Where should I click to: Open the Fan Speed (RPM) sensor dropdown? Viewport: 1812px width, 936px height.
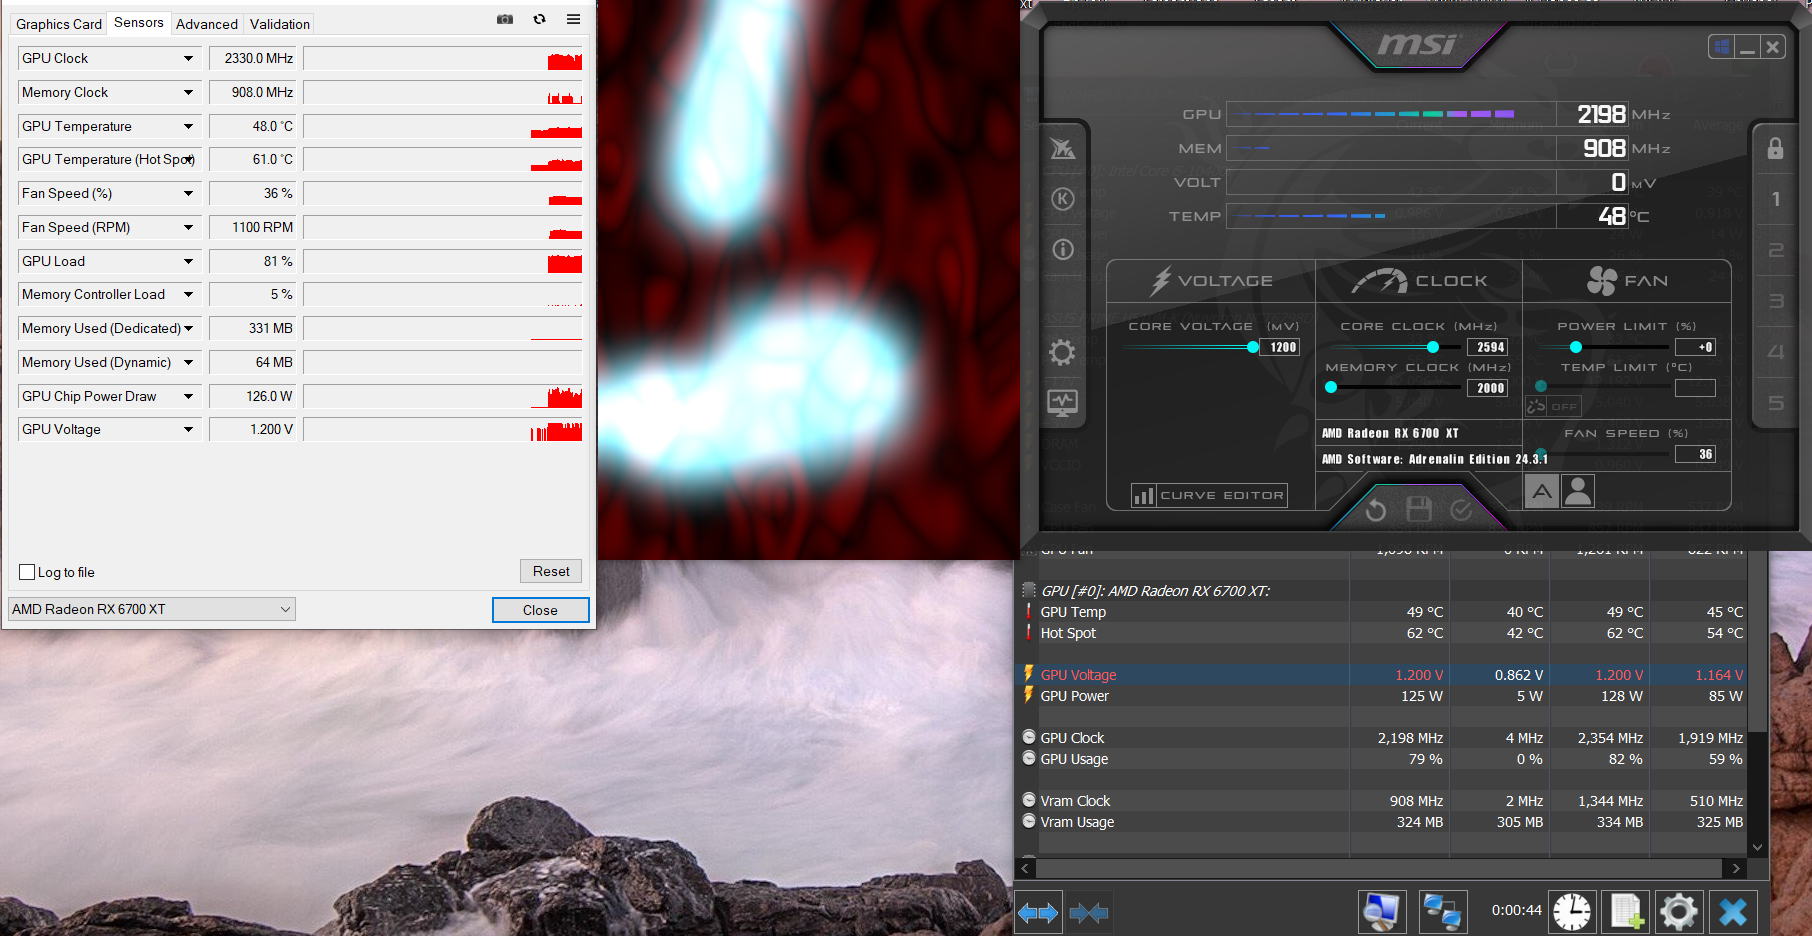click(x=188, y=228)
